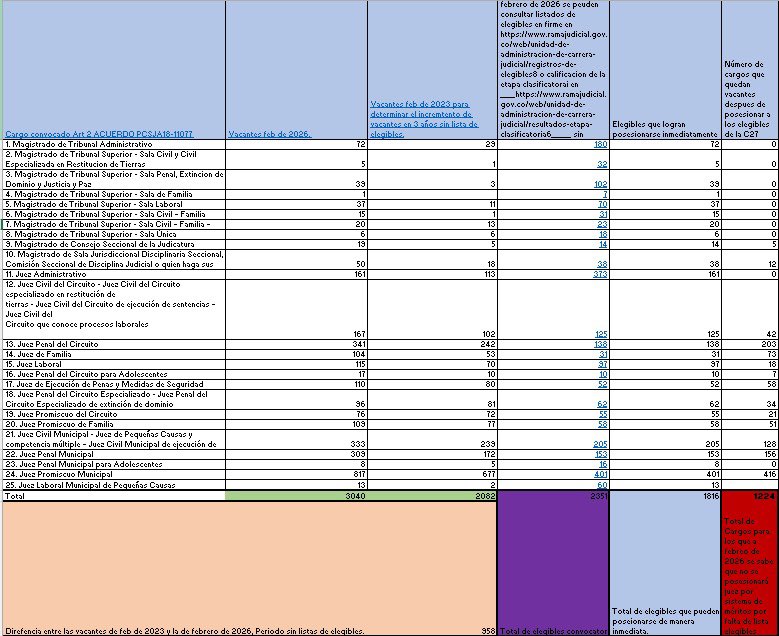Select the 'Total de Cargos para los que a febrero' red caption

[748, 576]
